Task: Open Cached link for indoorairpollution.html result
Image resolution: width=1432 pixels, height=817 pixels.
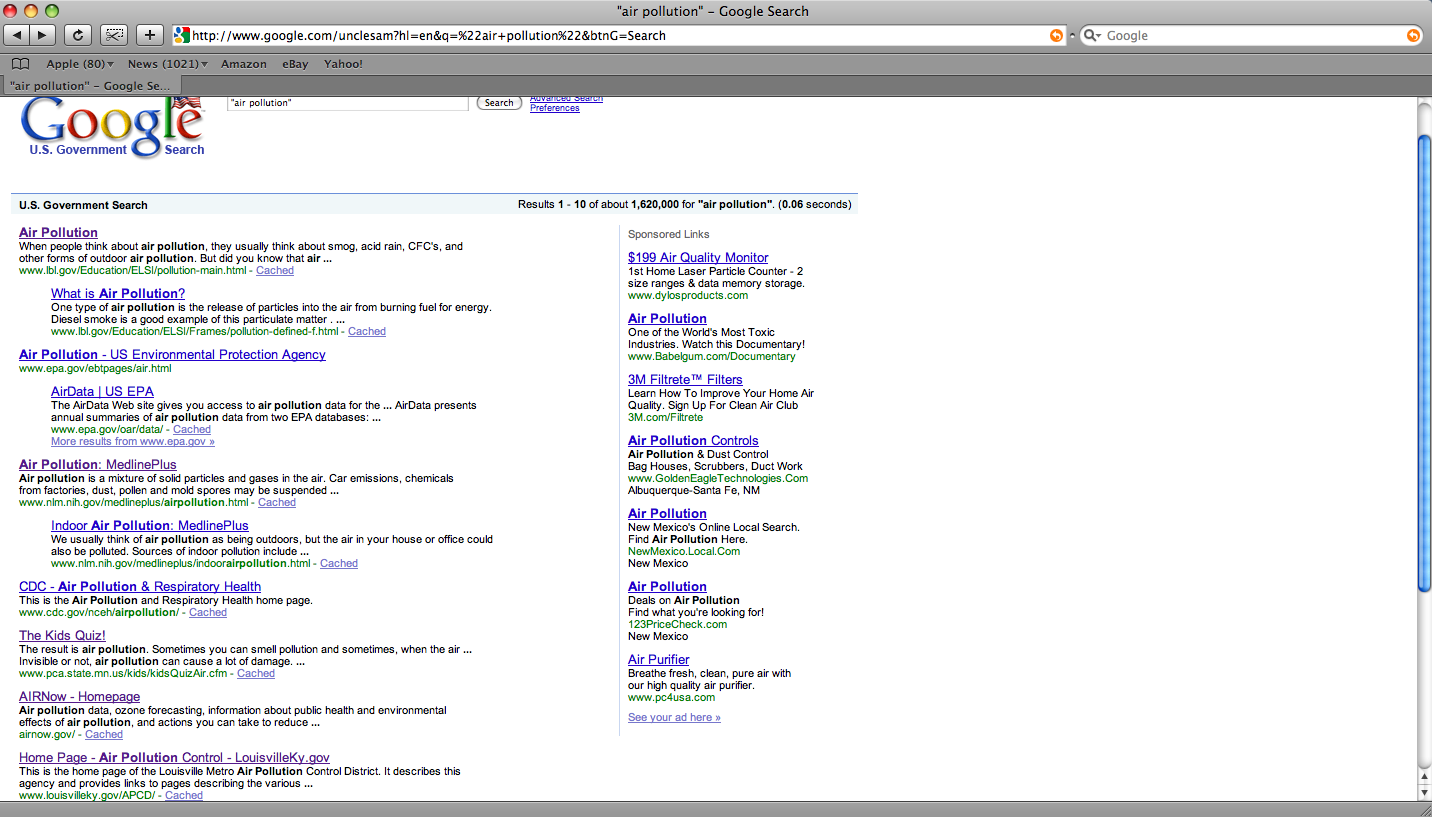Action: point(339,563)
